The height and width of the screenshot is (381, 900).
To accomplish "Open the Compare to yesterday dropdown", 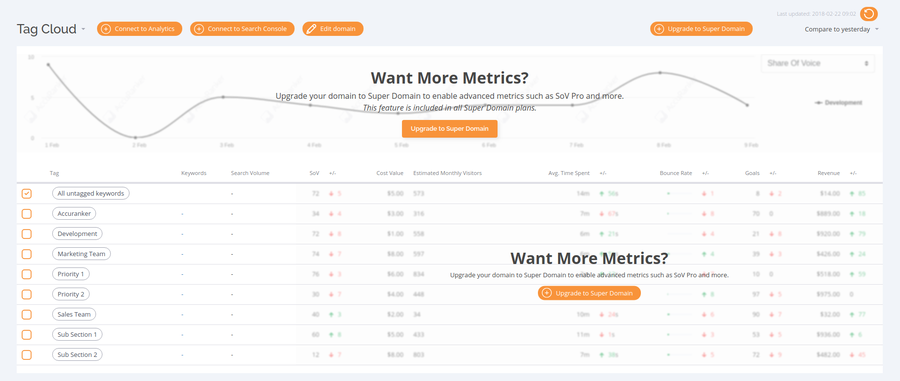I will tap(841, 29).
